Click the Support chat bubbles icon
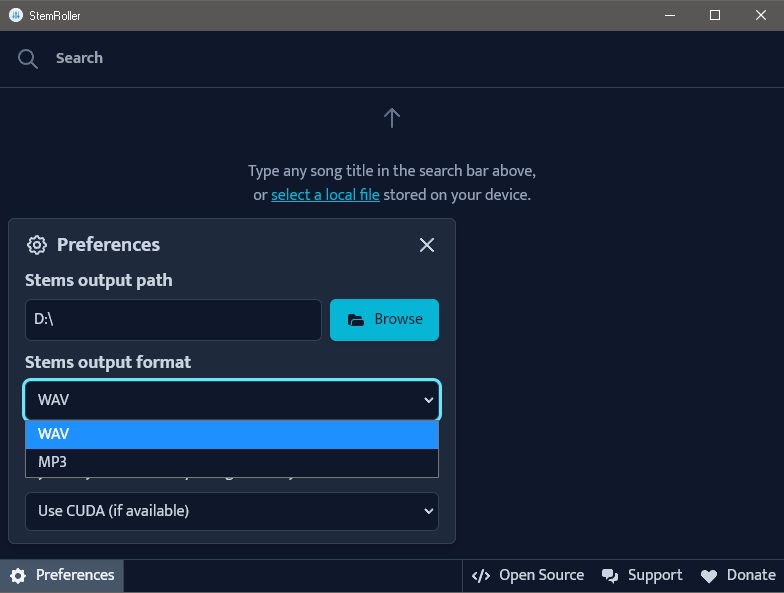This screenshot has height=593, width=784. click(610, 576)
